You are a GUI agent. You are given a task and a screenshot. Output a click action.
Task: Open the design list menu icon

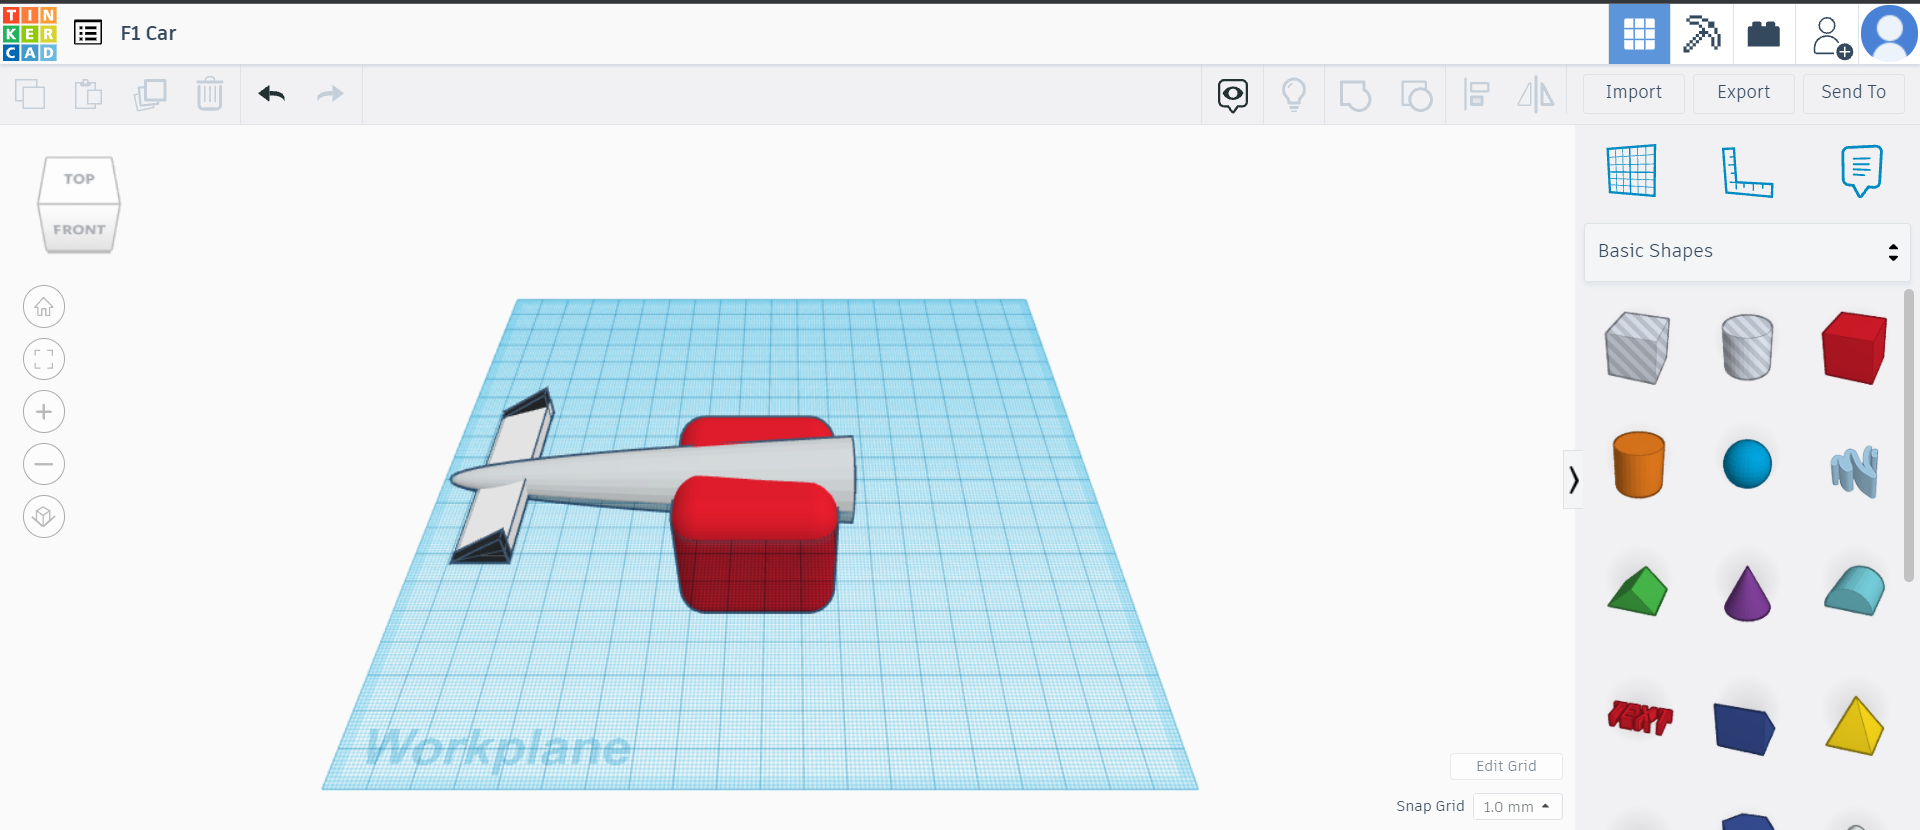[88, 33]
